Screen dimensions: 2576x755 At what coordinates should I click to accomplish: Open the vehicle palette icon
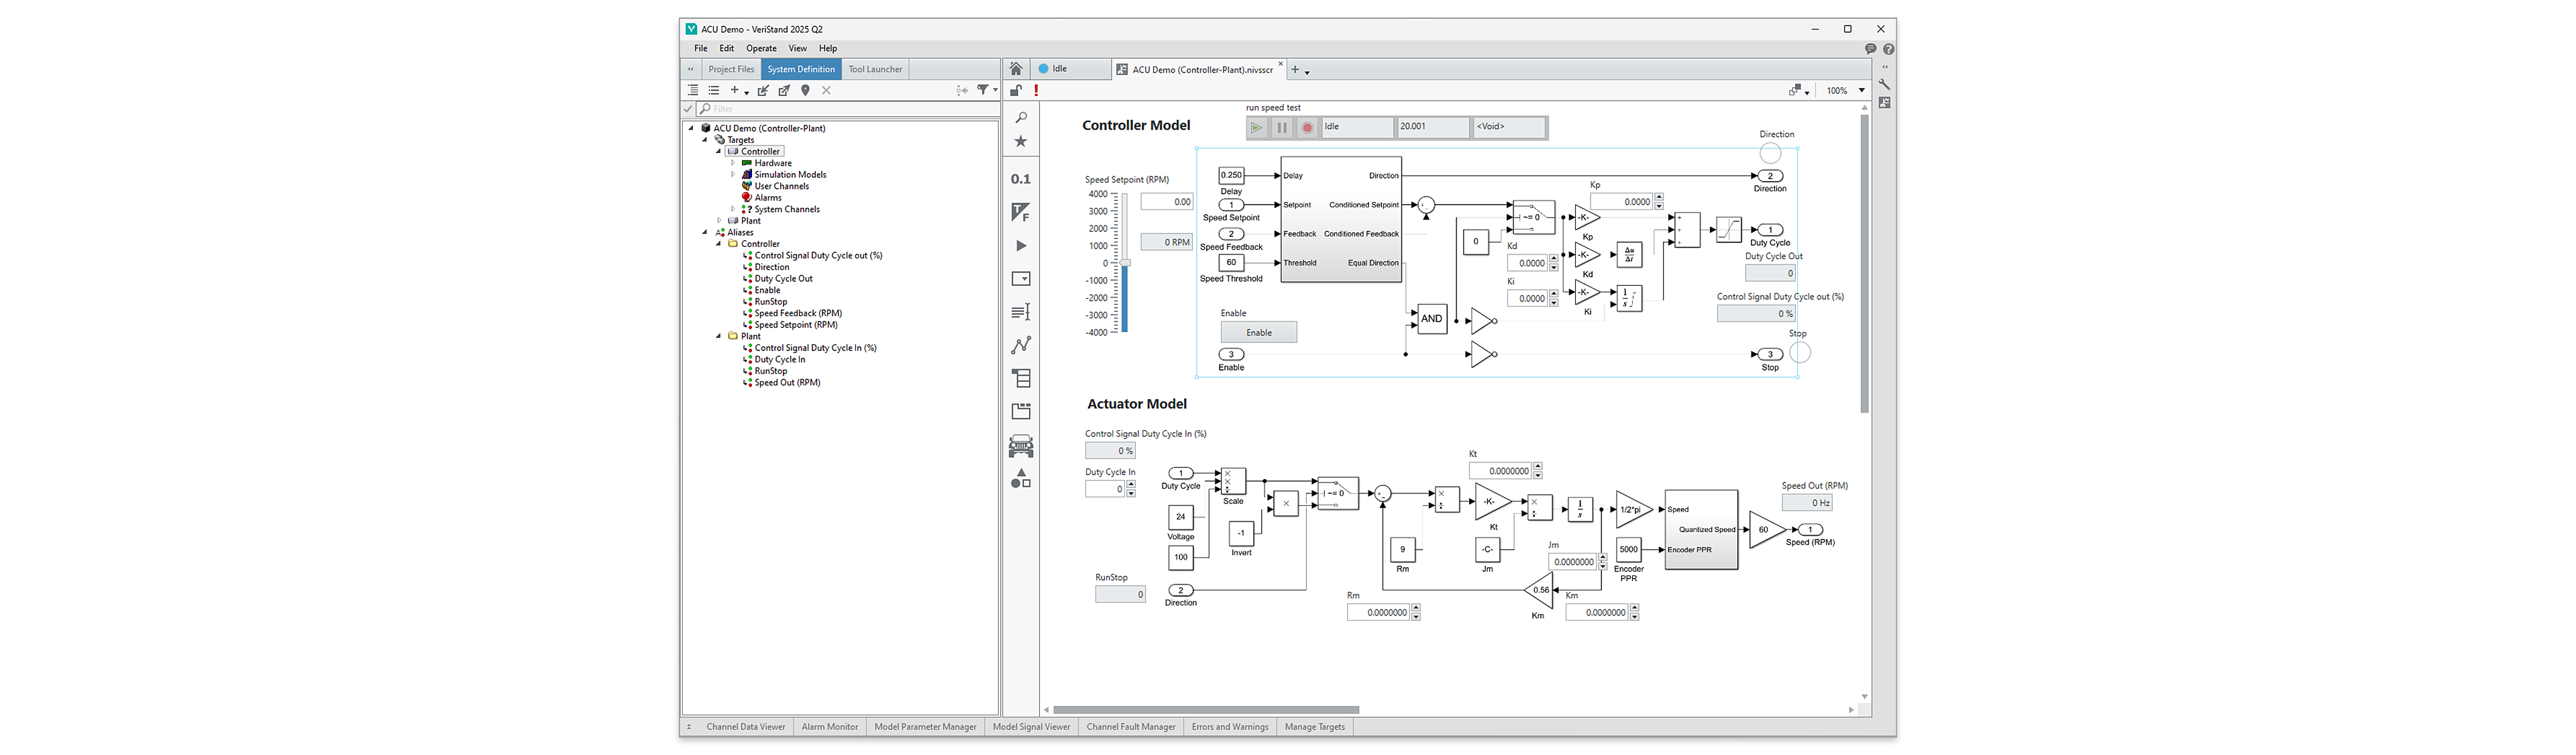tap(1021, 446)
